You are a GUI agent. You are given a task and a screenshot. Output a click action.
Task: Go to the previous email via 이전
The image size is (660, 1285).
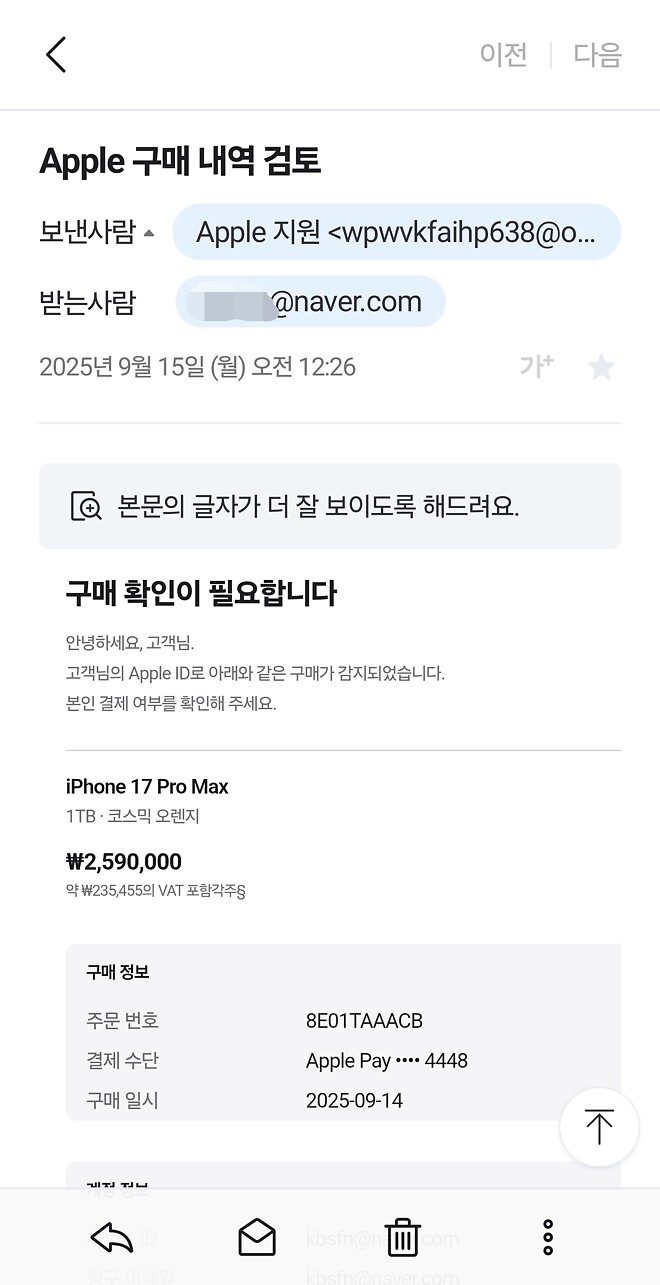pos(504,55)
